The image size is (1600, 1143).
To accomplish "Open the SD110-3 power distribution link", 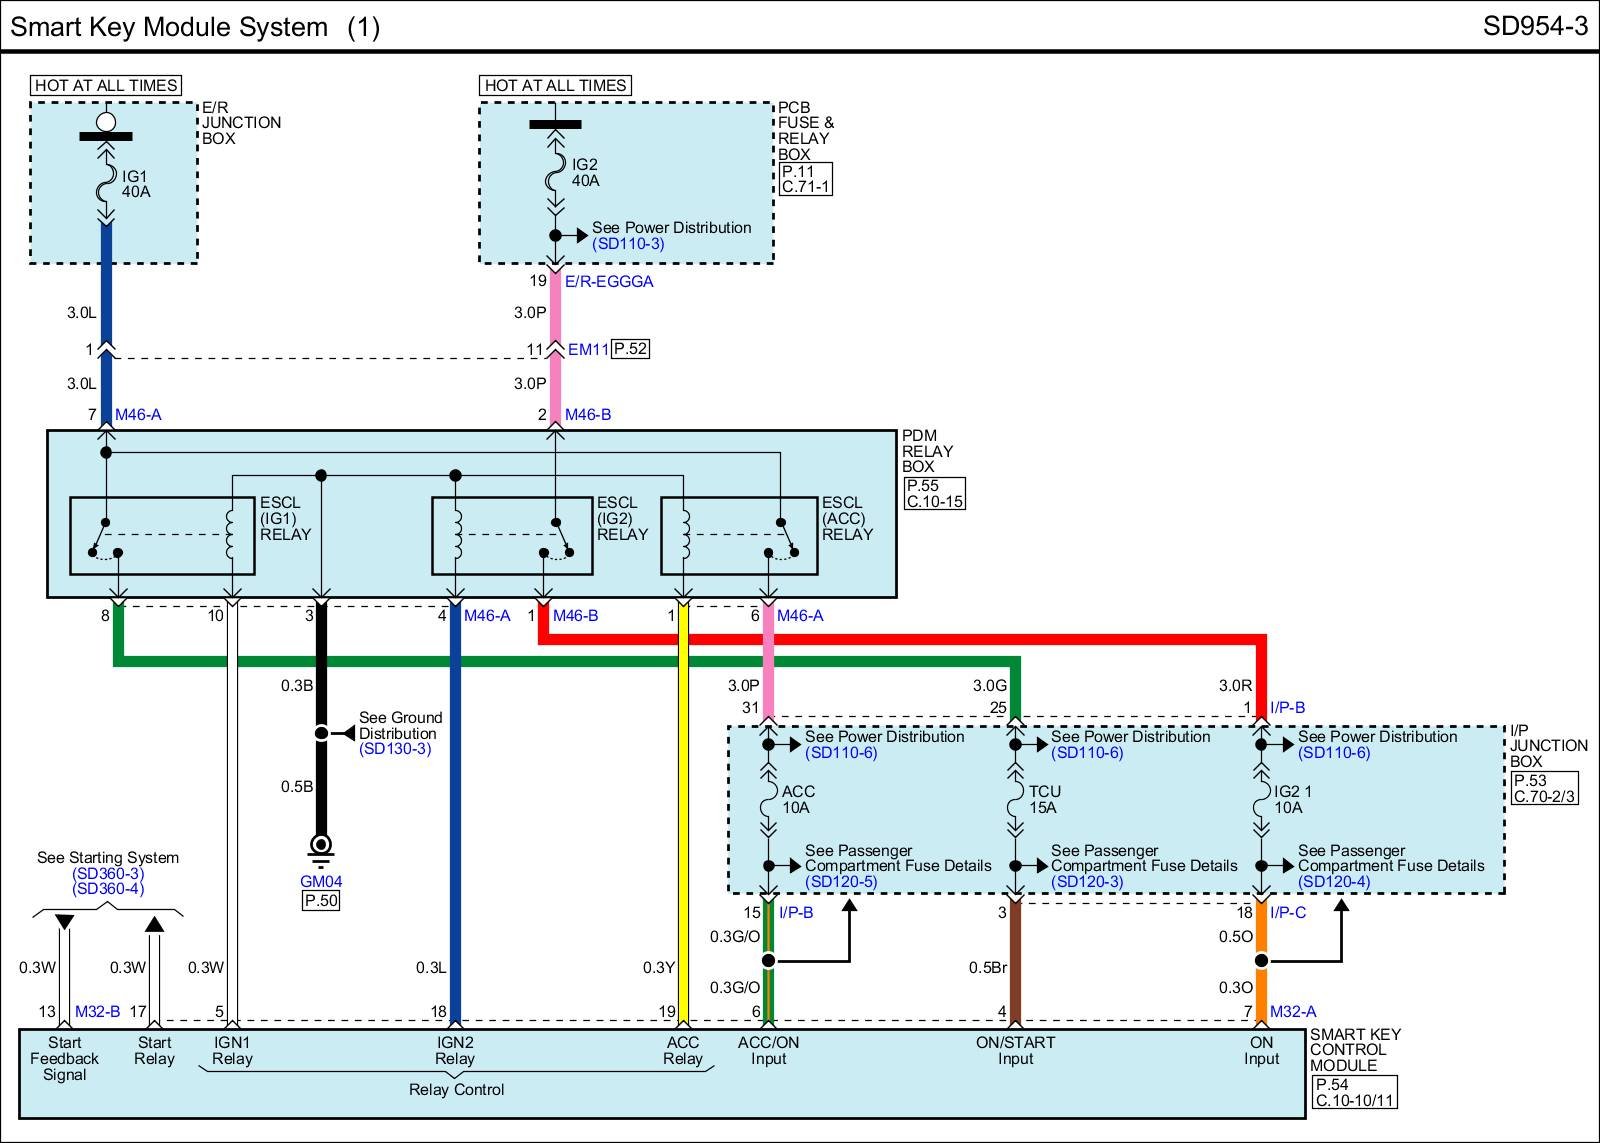I will (x=628, y=244).
